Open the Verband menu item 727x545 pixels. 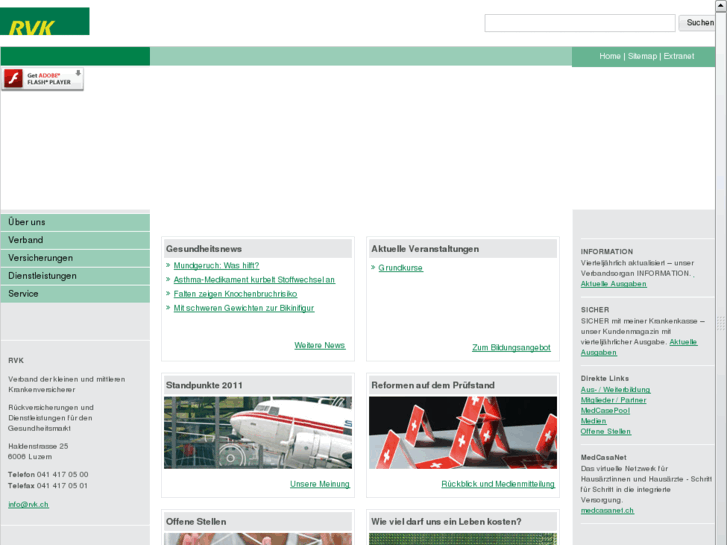(75, 240)
